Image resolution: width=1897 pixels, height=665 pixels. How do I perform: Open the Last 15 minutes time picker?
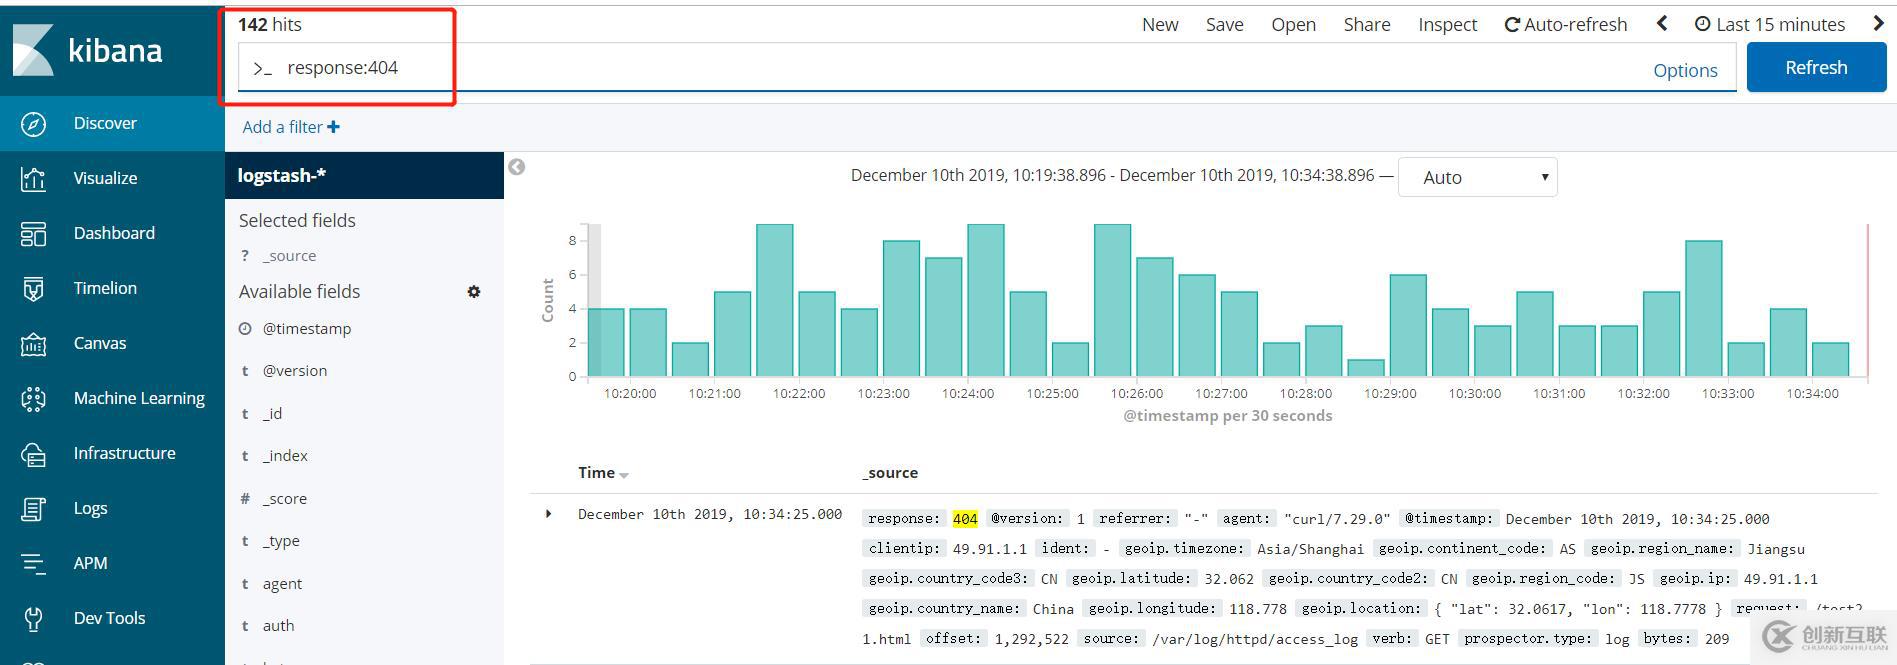tap(1770, 24)
